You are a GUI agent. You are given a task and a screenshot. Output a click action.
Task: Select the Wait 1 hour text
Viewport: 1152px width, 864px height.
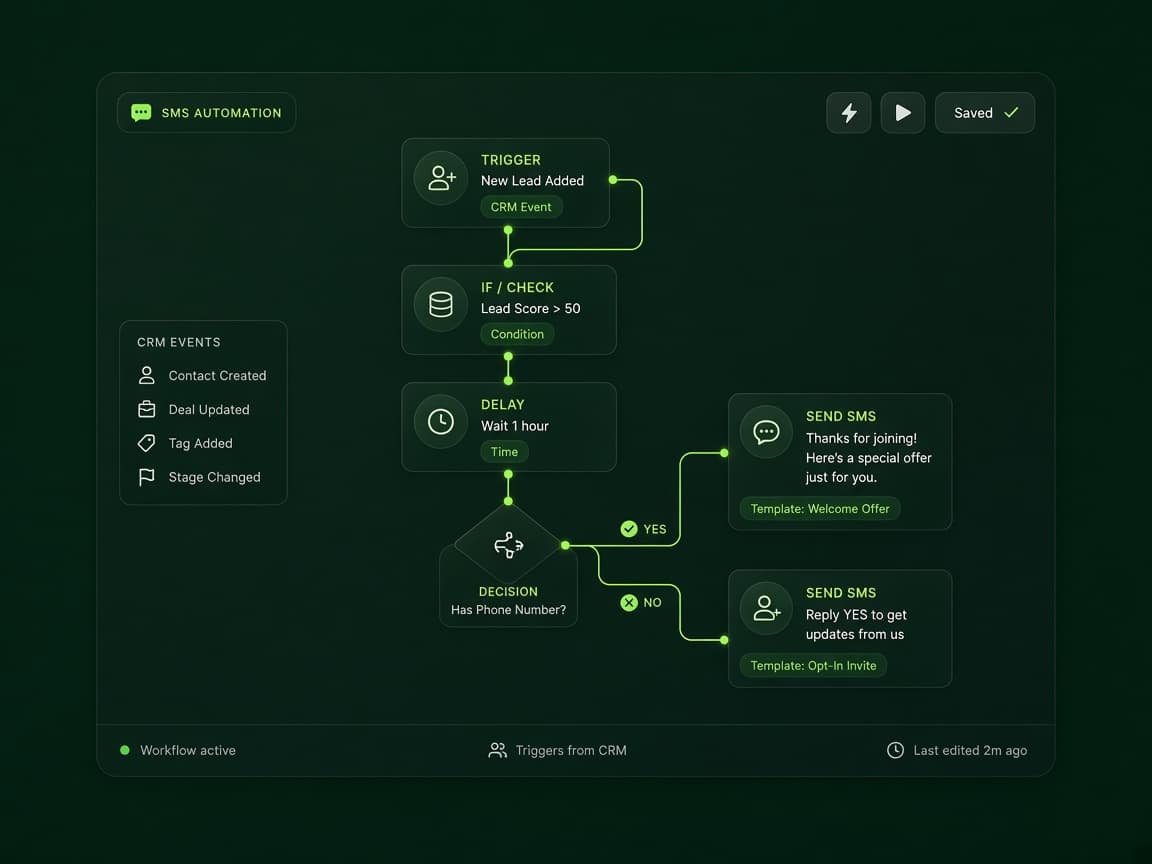pyautogui.click(x=514, y=426)
